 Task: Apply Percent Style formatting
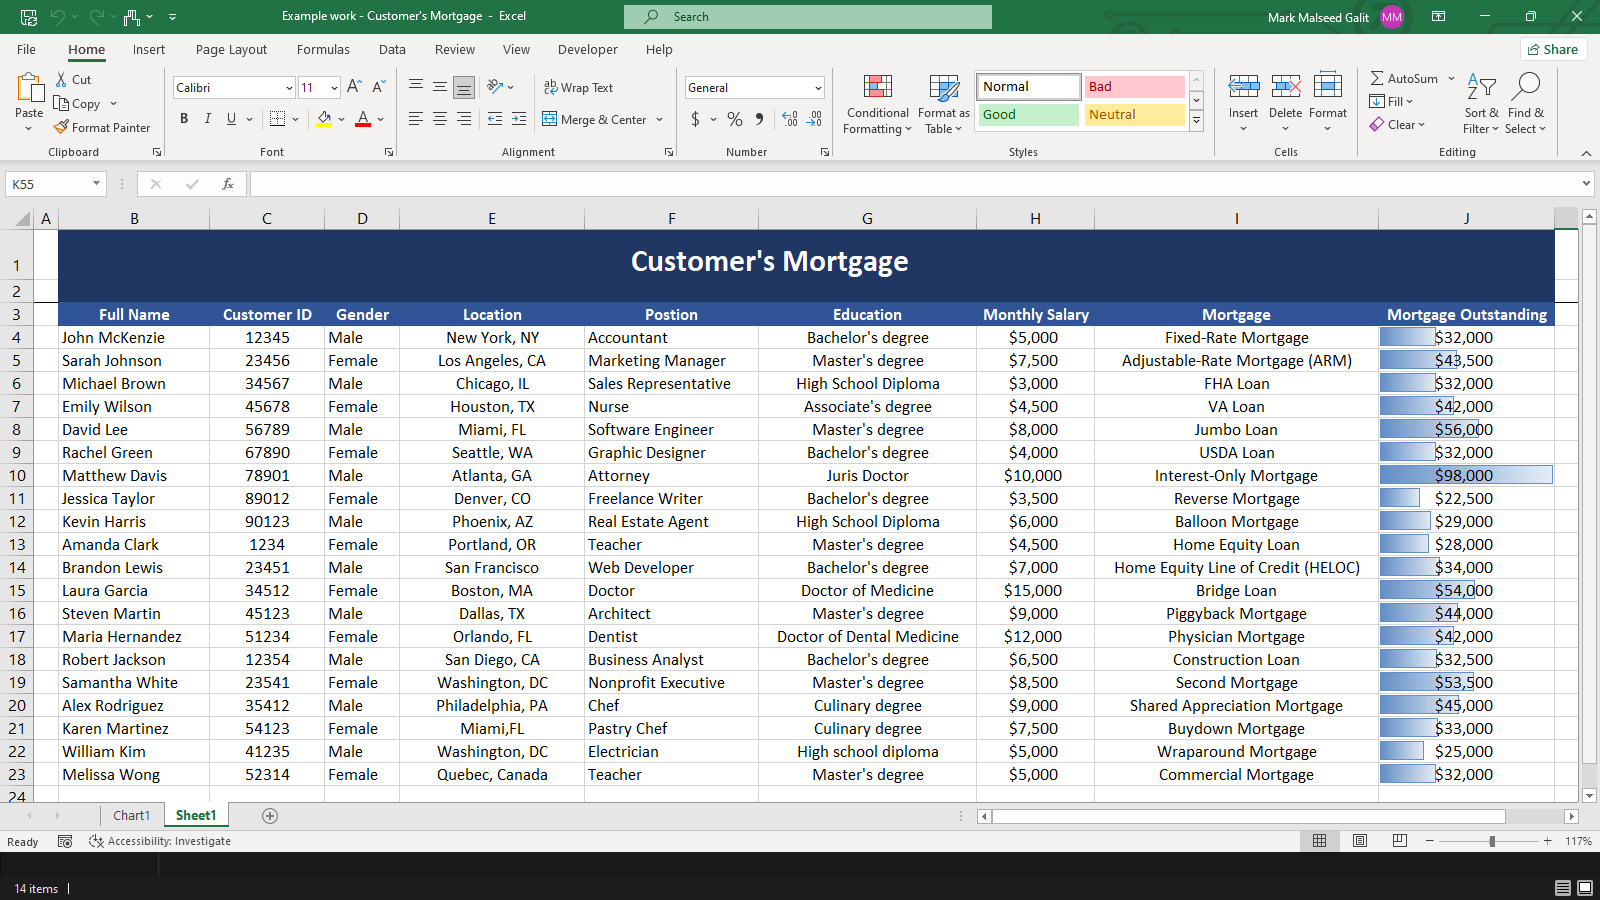[735, 119]
